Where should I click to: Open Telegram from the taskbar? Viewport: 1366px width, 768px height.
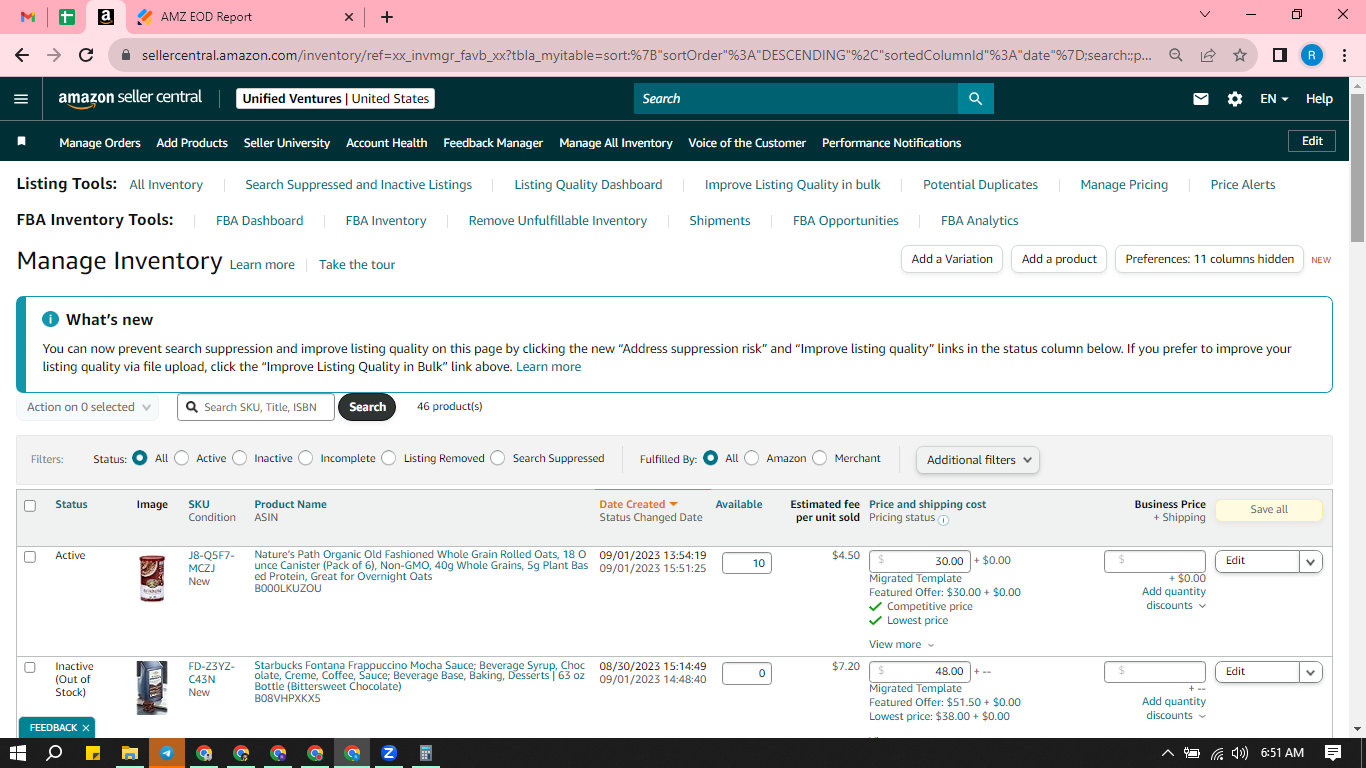pyautogui.click(x=167, y=753)
